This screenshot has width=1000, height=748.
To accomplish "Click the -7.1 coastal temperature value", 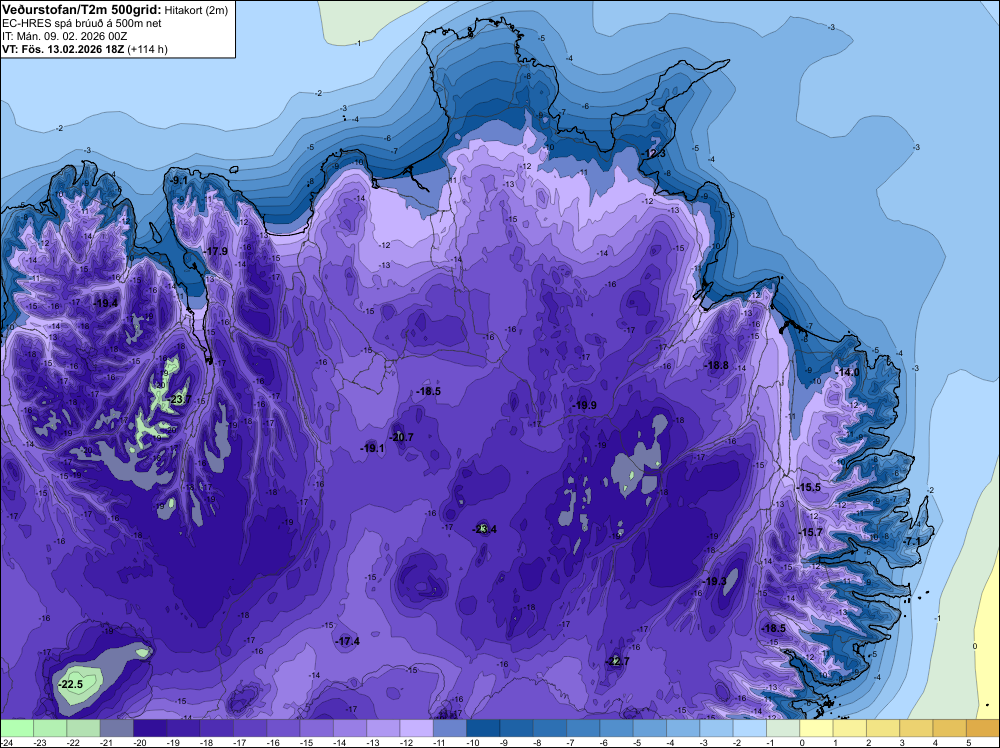I will point(912,541).
